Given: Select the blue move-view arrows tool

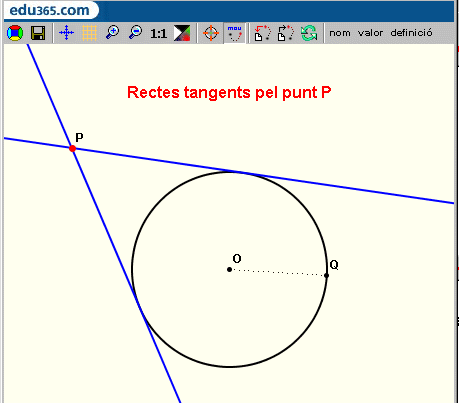Looking at the screenshot, I should (66, 33).
